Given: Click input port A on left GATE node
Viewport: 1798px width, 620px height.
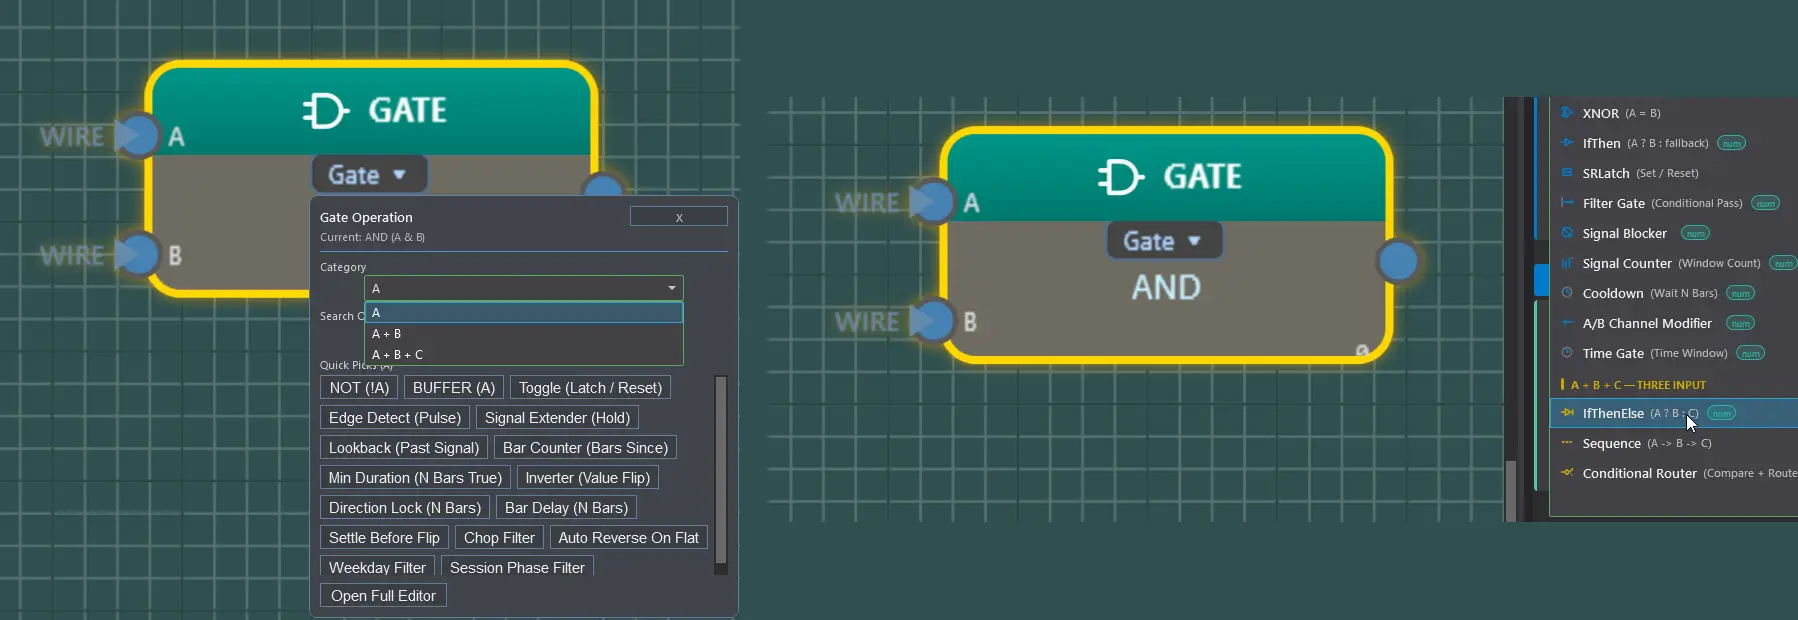Looking at the screenshot, I should tap(138, 136).
